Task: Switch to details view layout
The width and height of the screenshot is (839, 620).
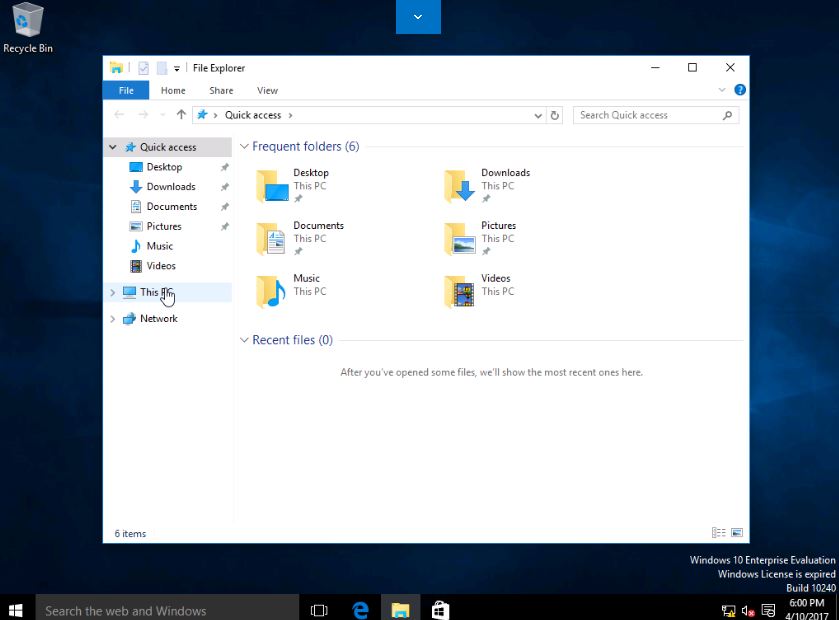Action: point(718,533)
